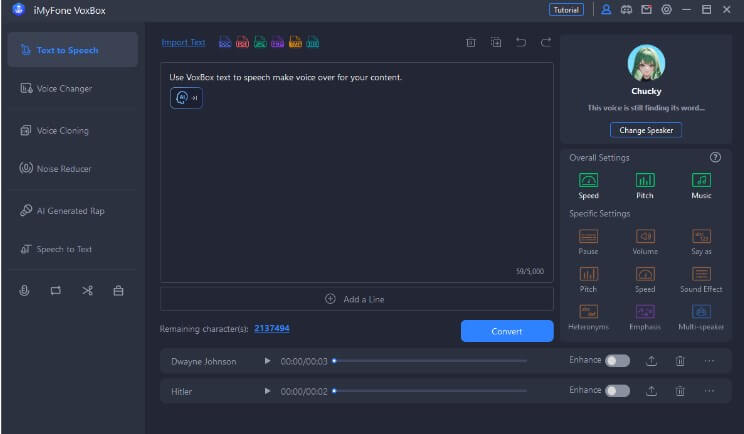Click the Dwayne Johnson audio progress slider
Image resolution: width=744 pixels, height=434 pixels.
430,361
